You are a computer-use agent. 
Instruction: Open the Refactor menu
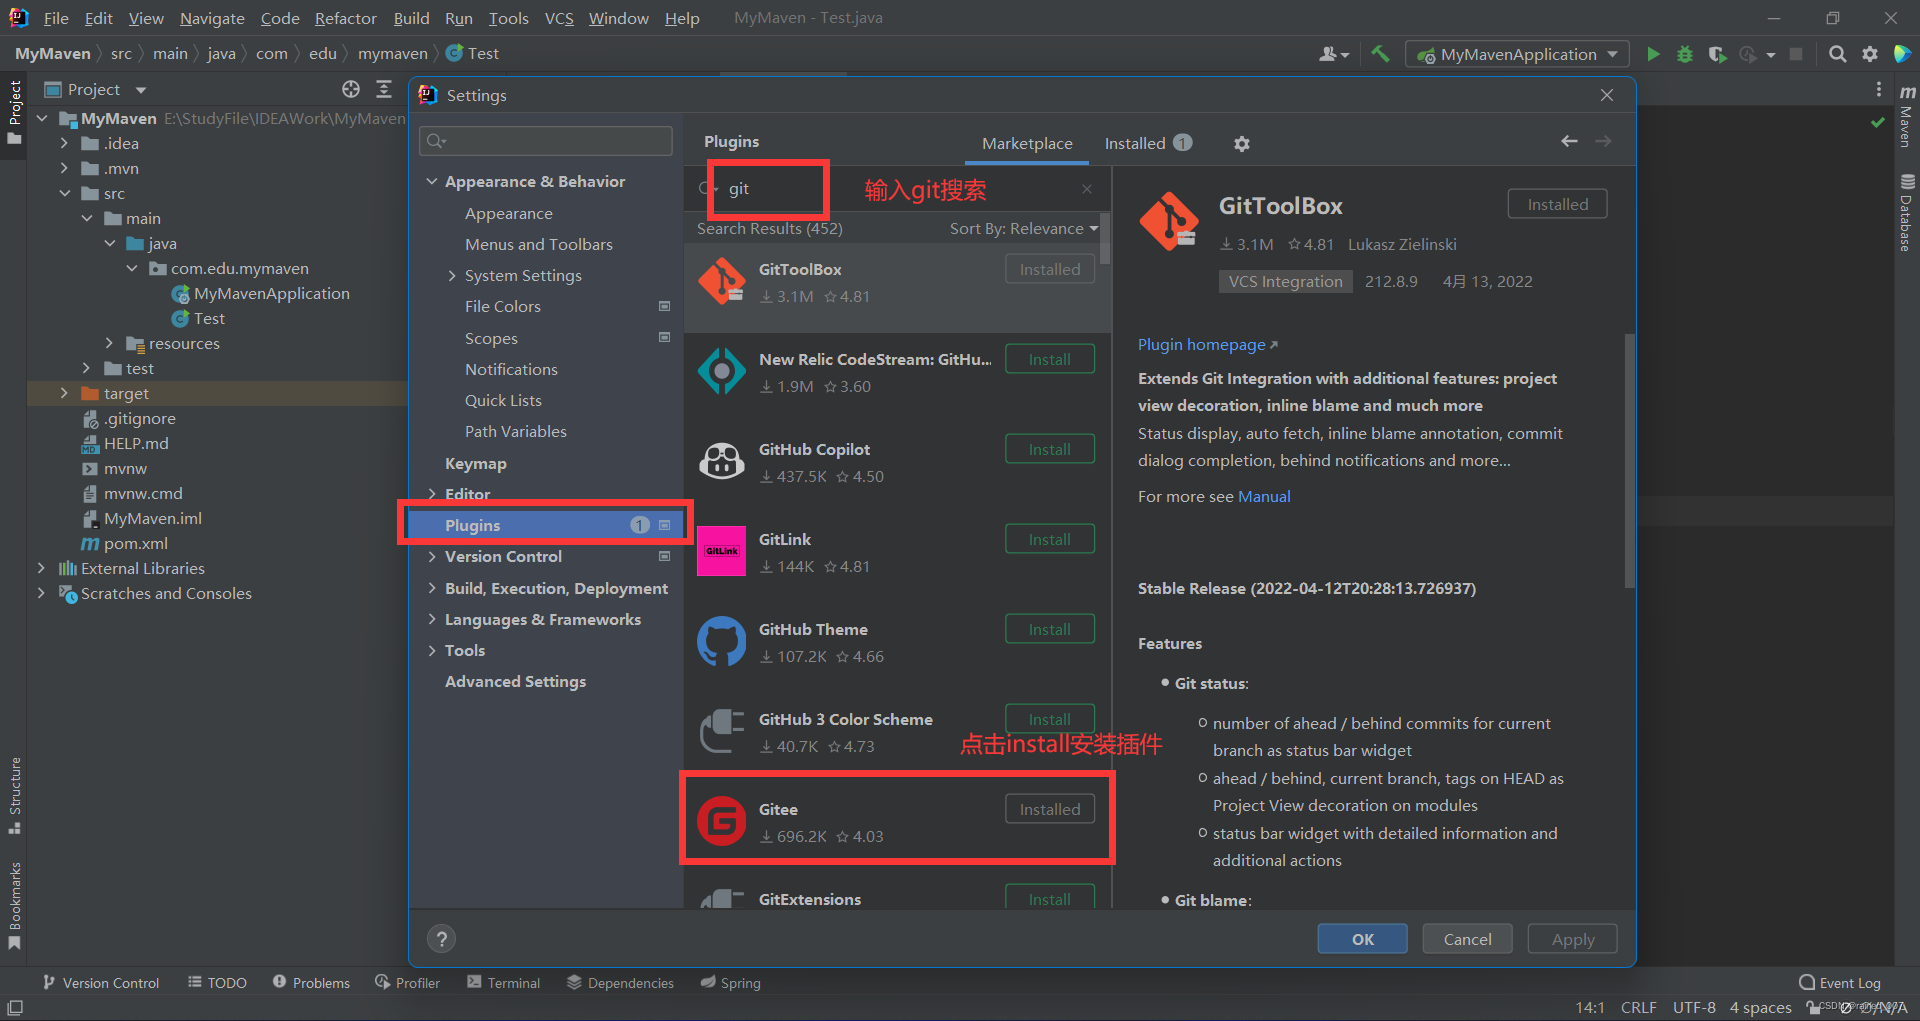pos(345,18)
